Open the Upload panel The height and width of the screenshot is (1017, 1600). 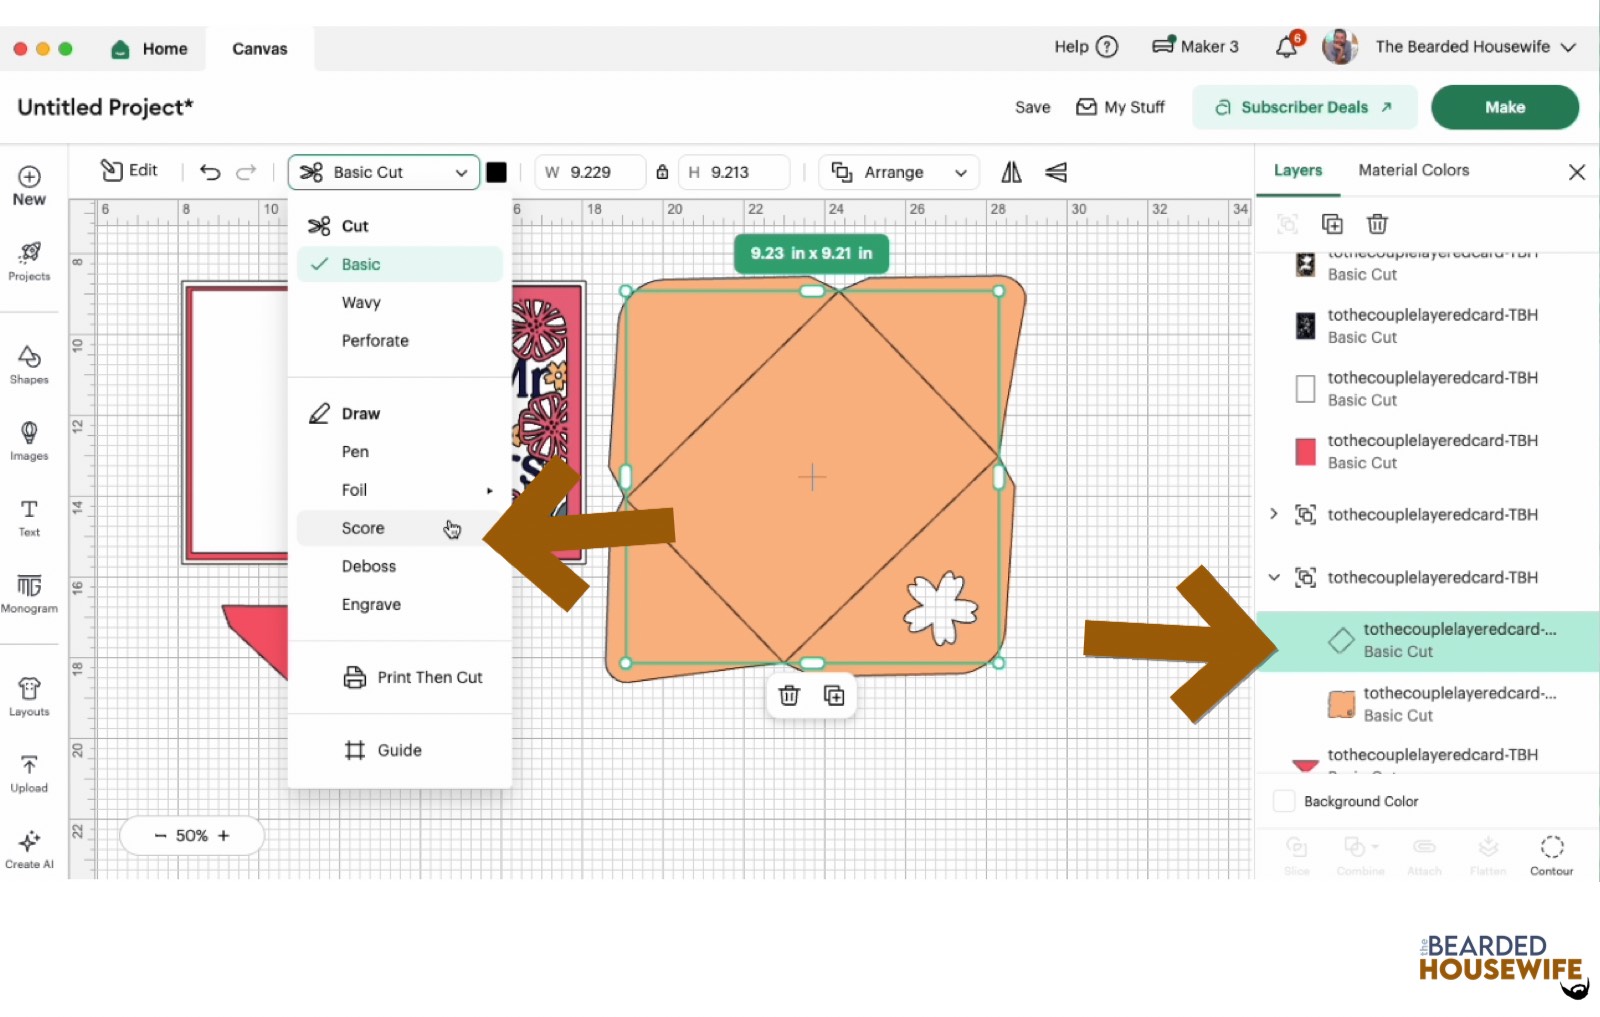(29, 772)
